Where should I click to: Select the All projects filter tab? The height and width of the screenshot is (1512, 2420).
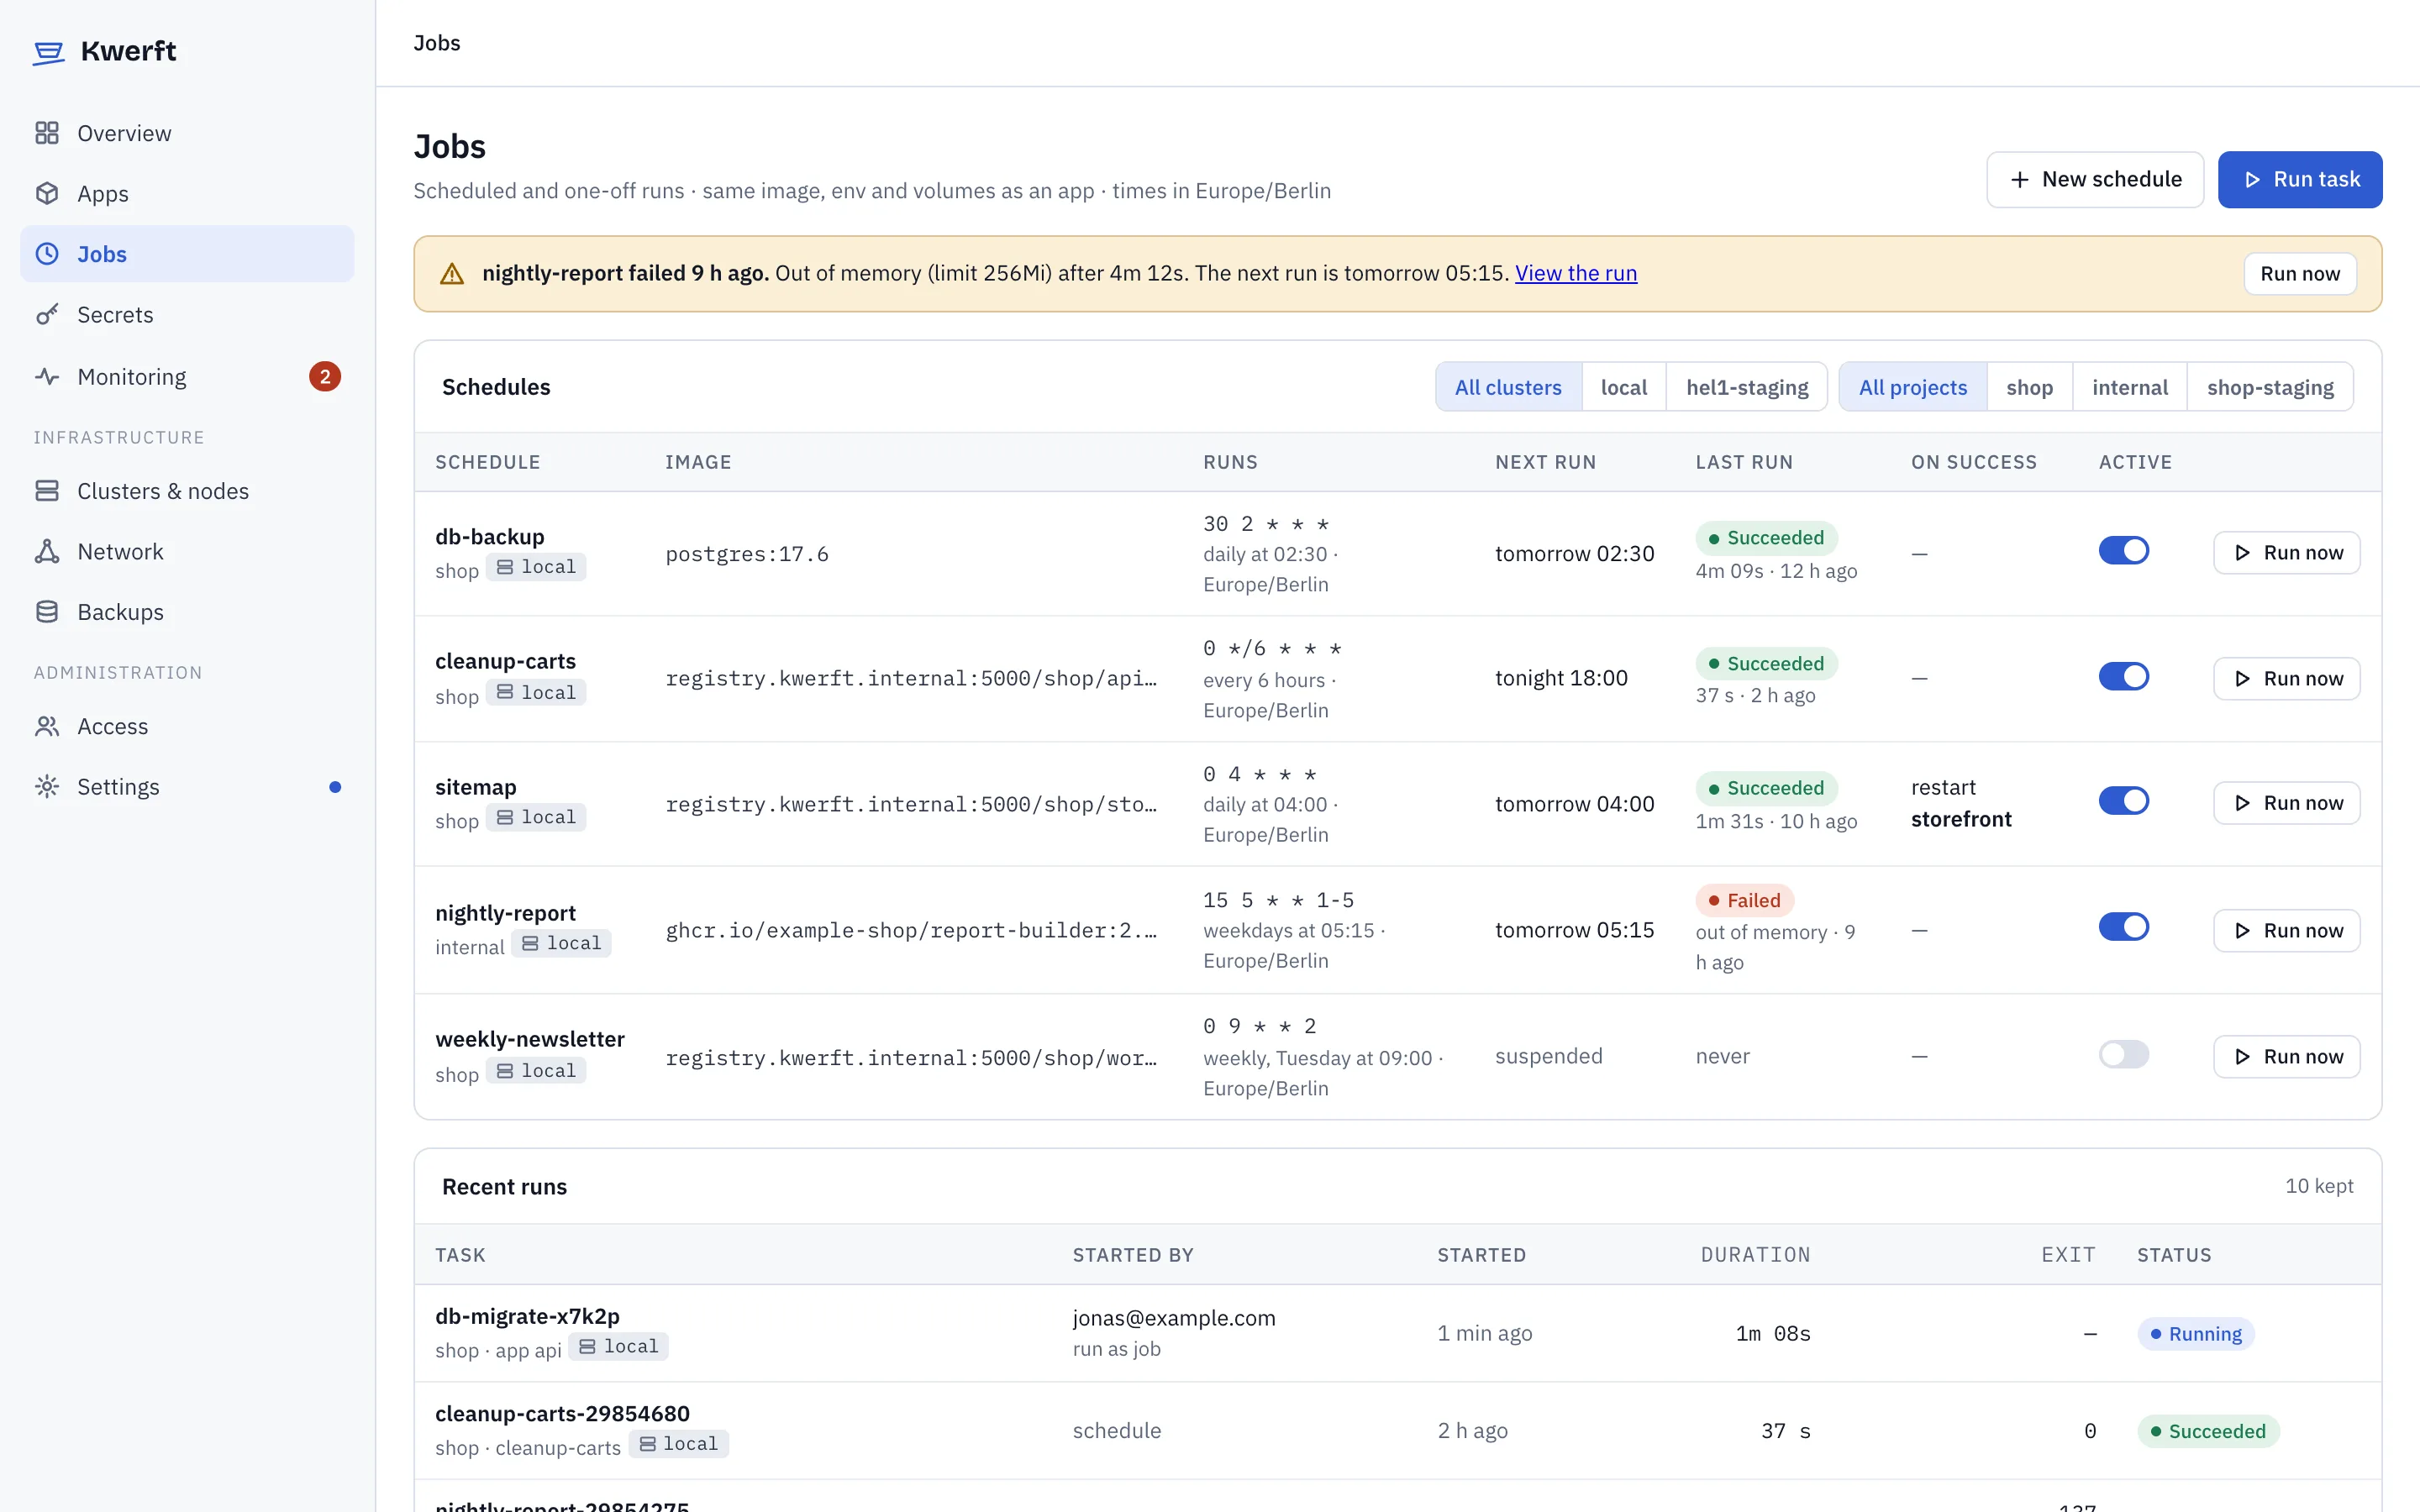pos(1912,387)
